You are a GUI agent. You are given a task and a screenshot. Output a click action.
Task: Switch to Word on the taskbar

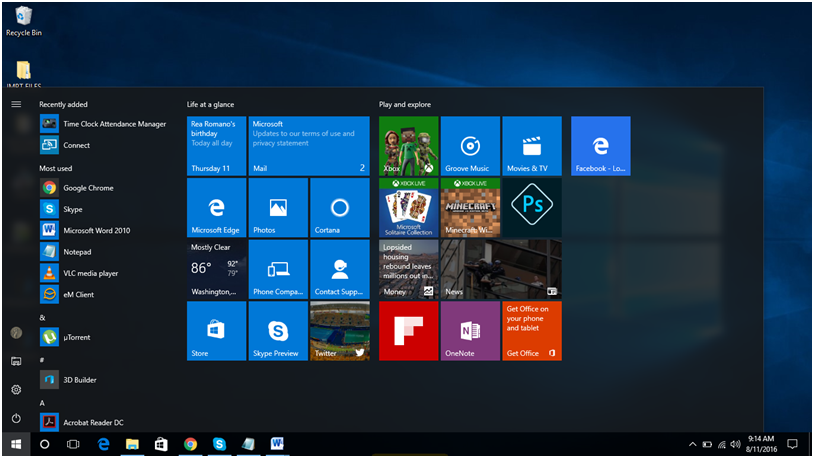click(277, 444)
